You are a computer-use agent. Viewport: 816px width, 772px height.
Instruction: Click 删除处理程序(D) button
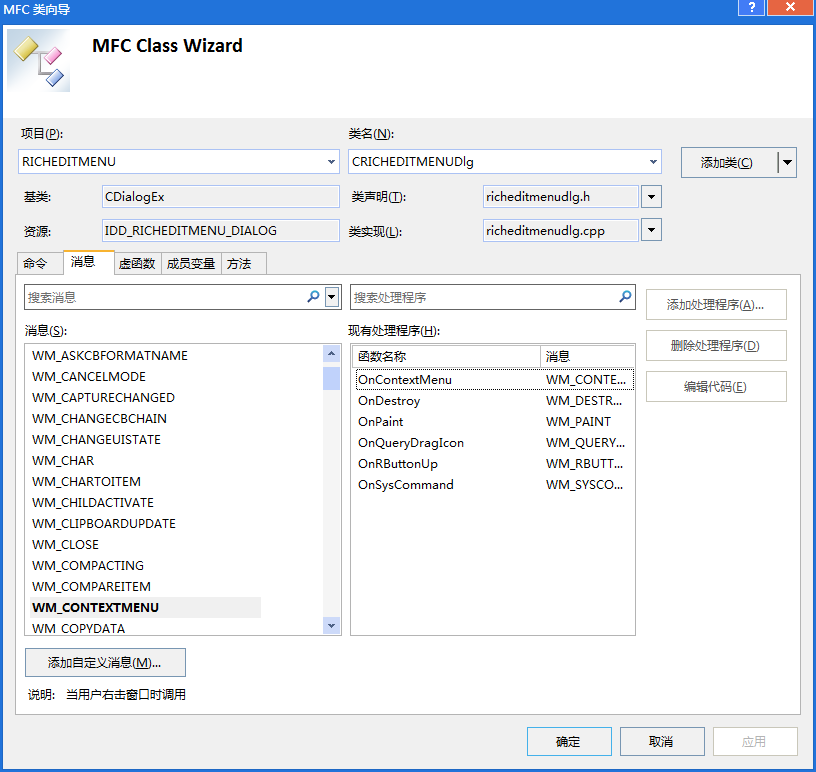[x=716, y=346]
